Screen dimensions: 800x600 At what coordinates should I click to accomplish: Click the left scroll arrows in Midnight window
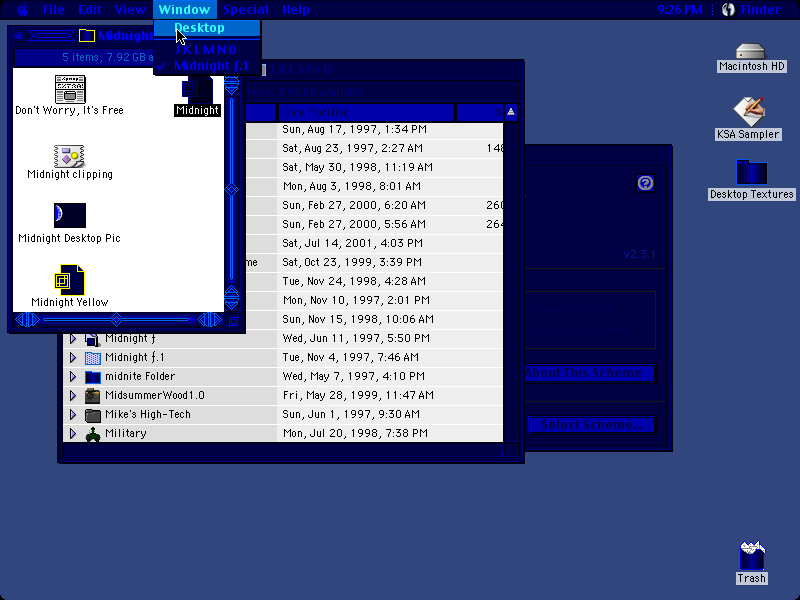(x=28, y=320)
